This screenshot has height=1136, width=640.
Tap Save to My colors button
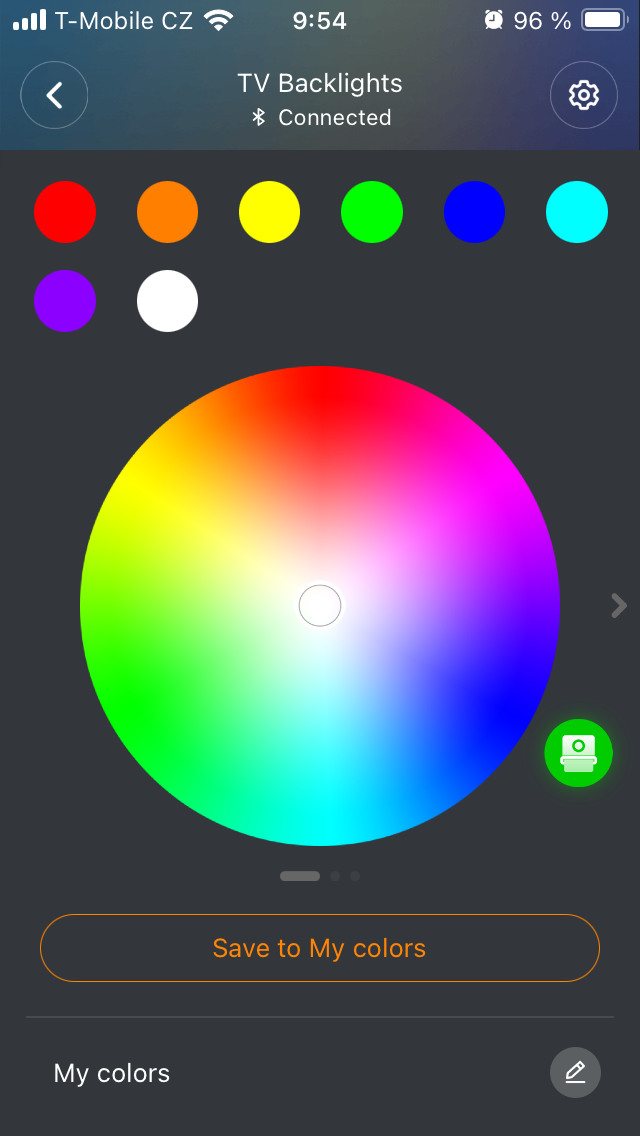(320, 948)
